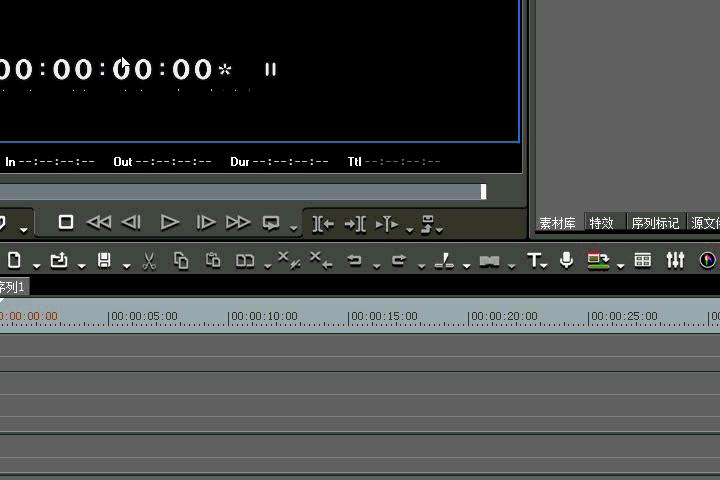This screenshot has height=480, width=720.
Task: Step back to previous frame
Action: (131, 223)
